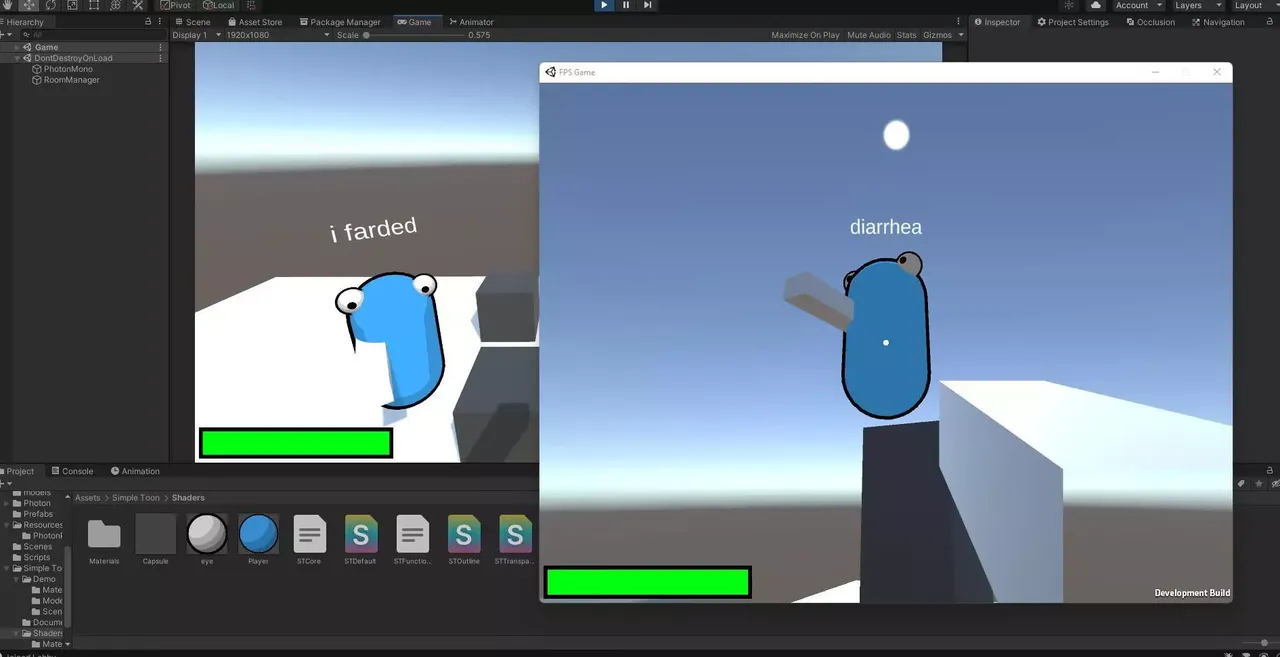Open collab services sun icon
This screenshot has width=1280, height=657.
tap(1069, 5)
